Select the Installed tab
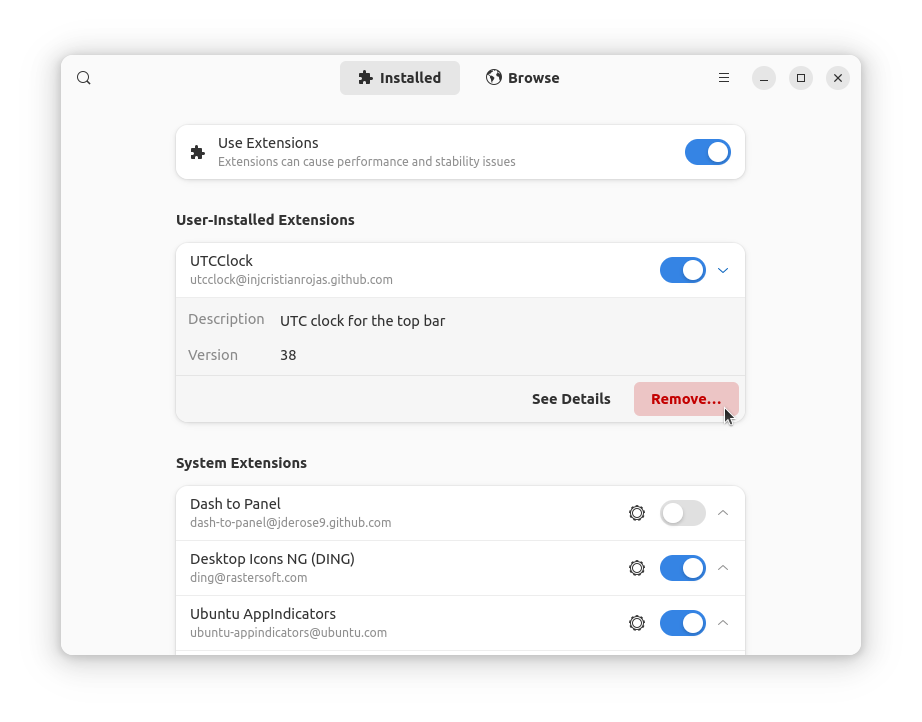922x722 pixels. pyautogui.click(x=400, y=78)
